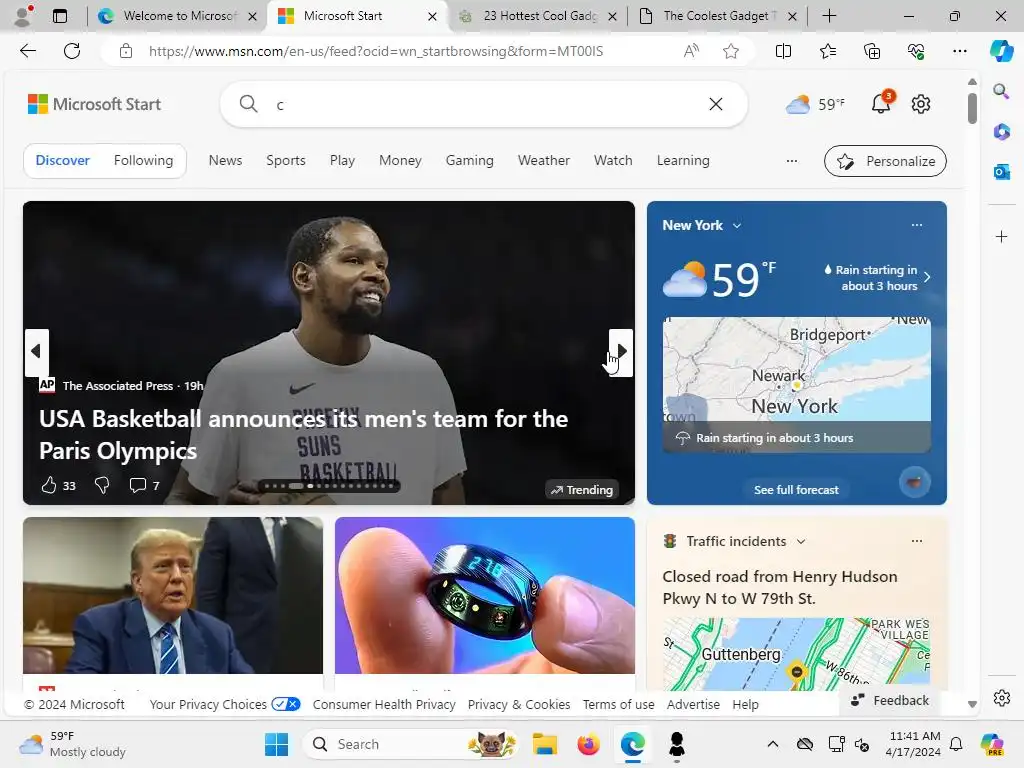Screen dimensions: 1024x768
Task: Open Favorites list icon
Action: click(x=827, y=51)
